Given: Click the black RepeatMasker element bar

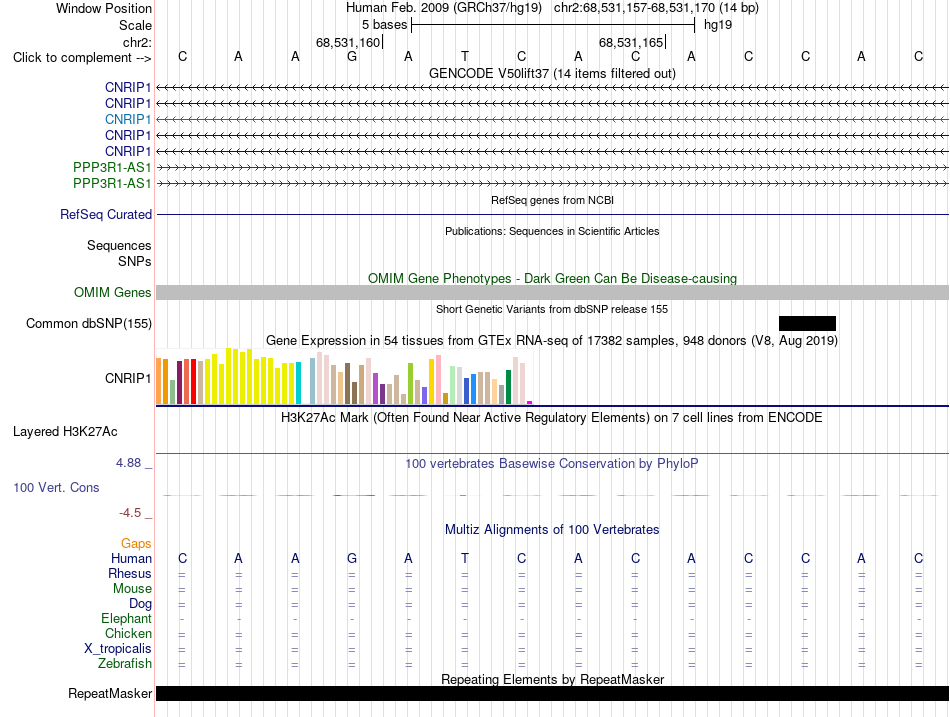Looking at the screenshot, I should (x=552, y=693).
